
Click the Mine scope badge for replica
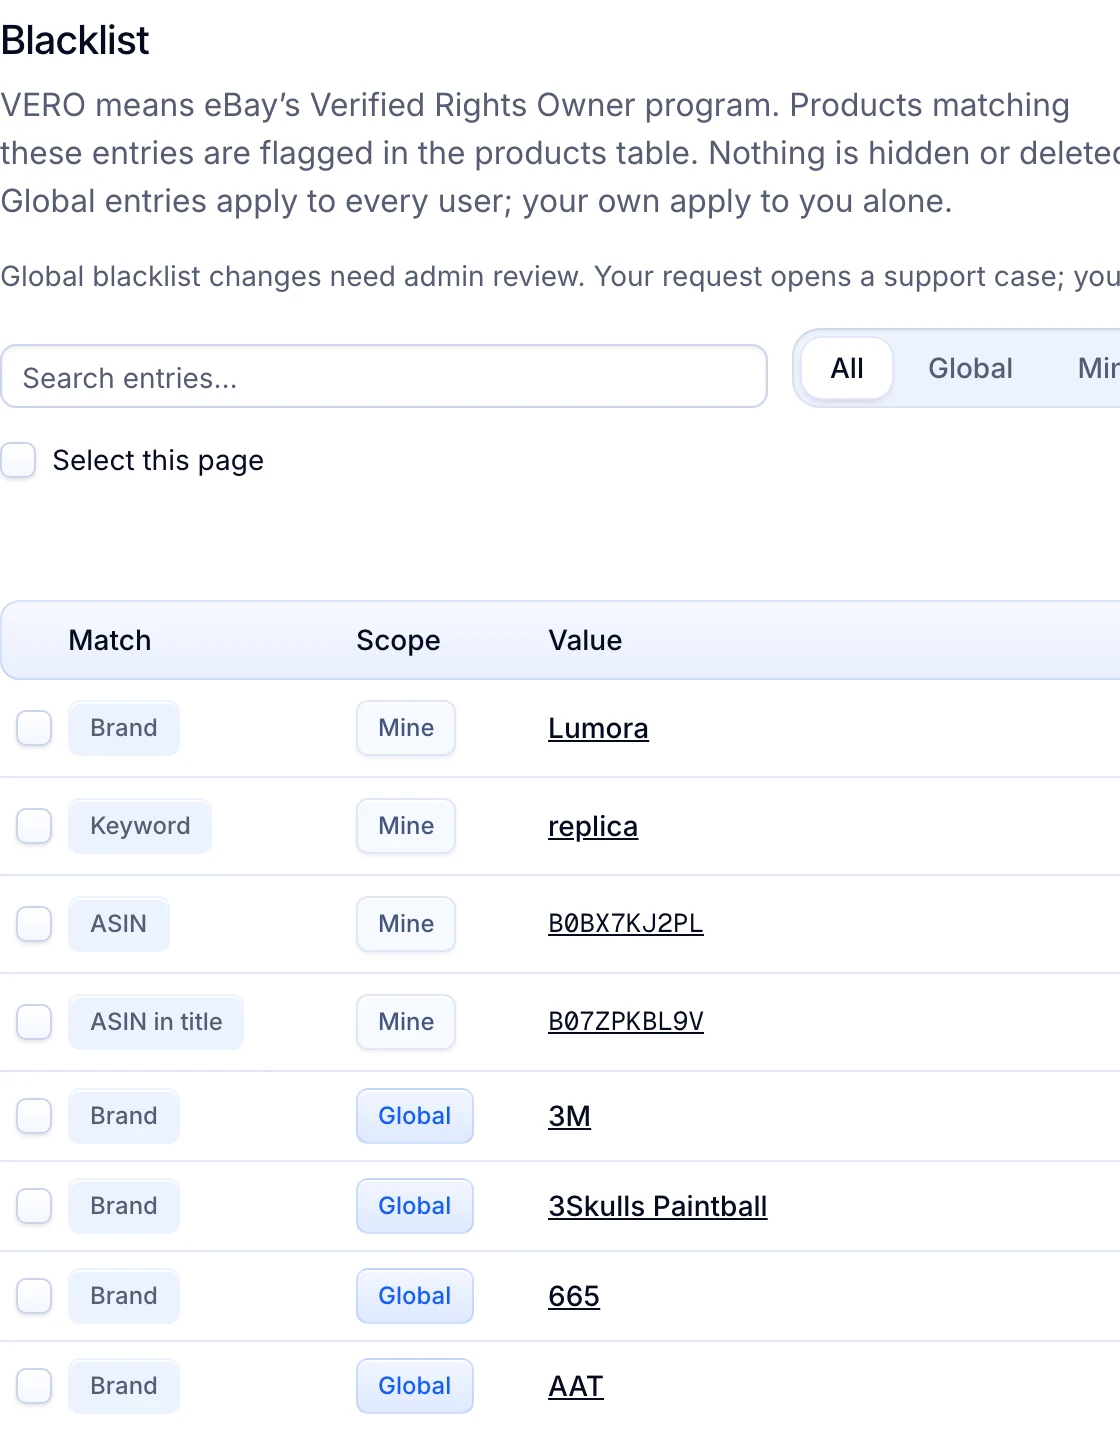pyautogui.click(x=406, y=826)
